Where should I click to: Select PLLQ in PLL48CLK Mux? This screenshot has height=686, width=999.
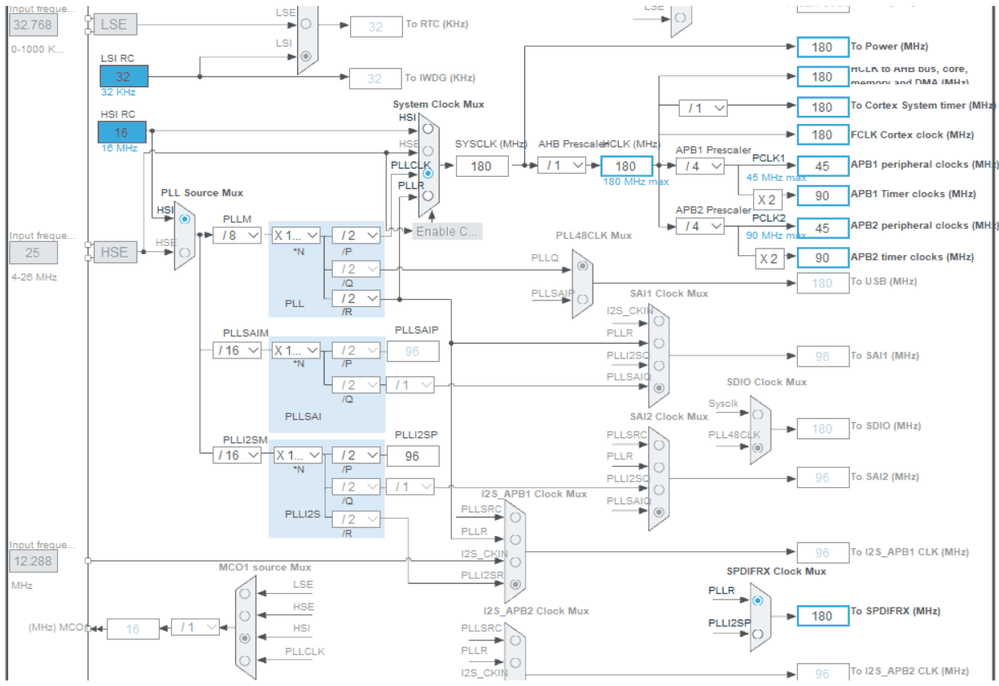(x=582, y=266)
